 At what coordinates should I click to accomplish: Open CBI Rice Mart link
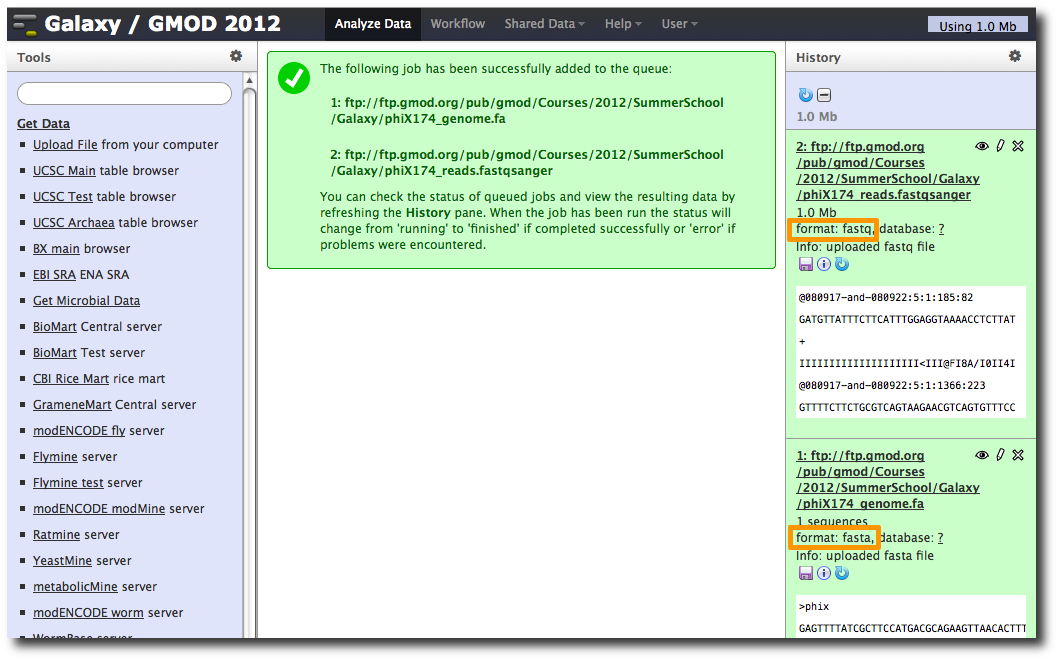point(71,379)
